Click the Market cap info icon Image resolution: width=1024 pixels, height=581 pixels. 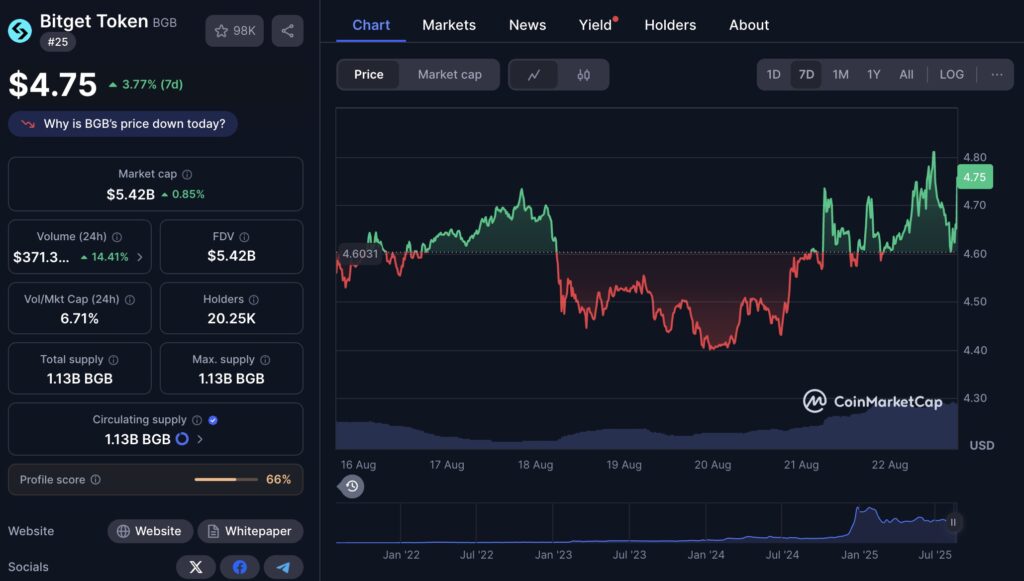tap(187, 174)
